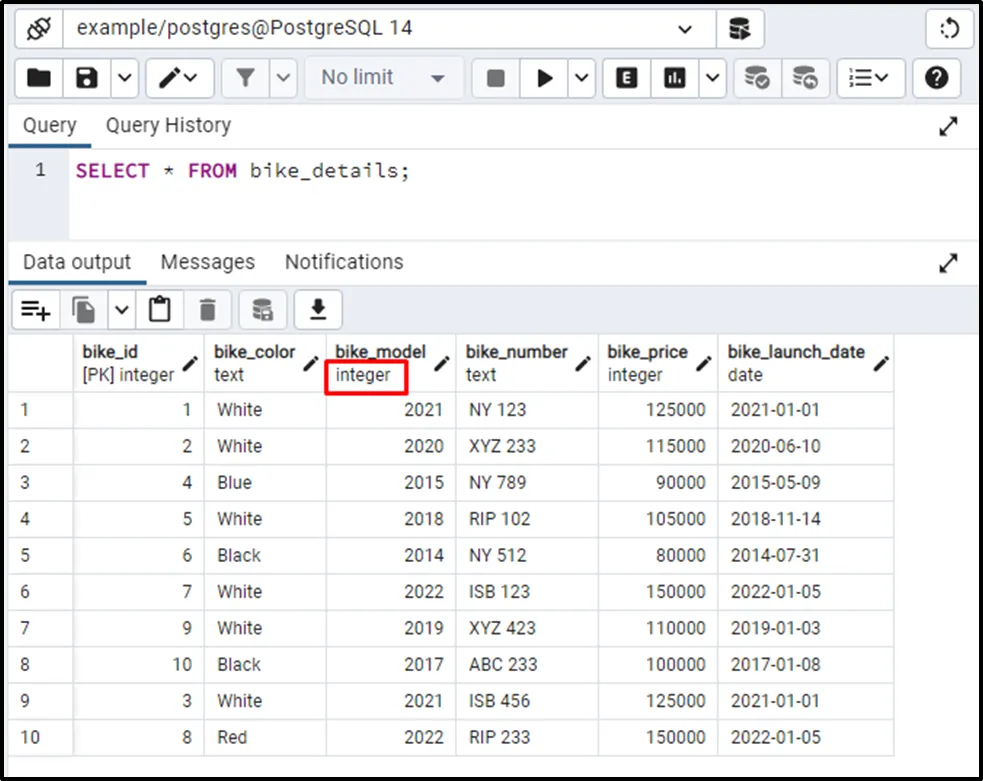The image size is (983, 781).
Task: Execute the query with play button
Action: point(545,78)
